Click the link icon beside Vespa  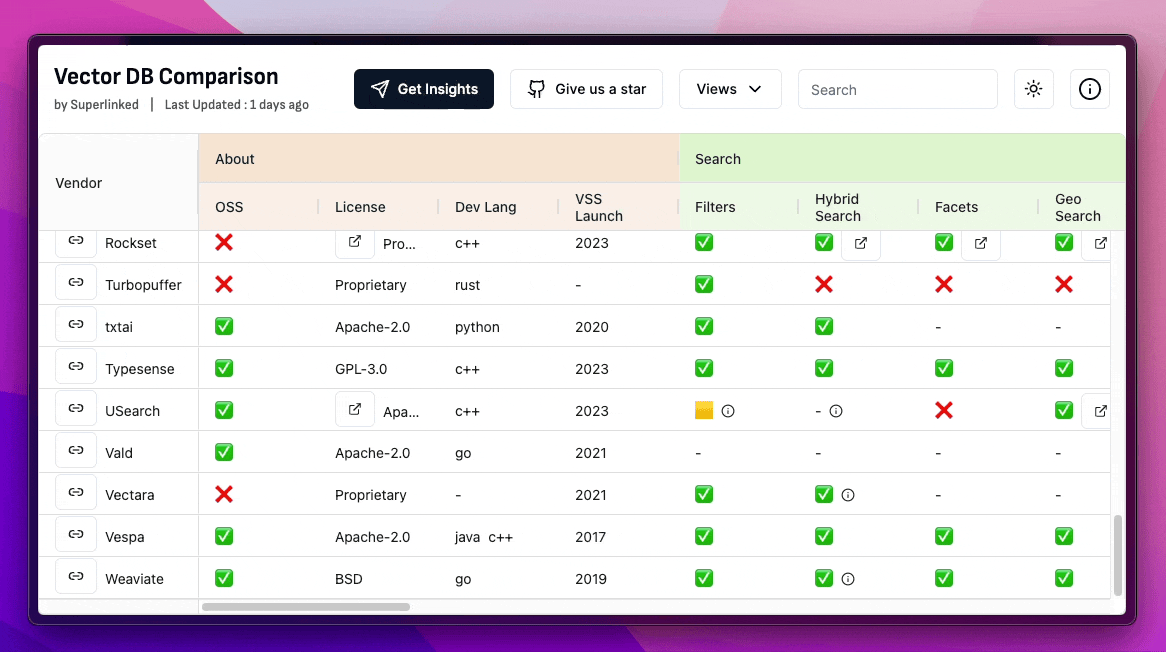pos(76,535)
